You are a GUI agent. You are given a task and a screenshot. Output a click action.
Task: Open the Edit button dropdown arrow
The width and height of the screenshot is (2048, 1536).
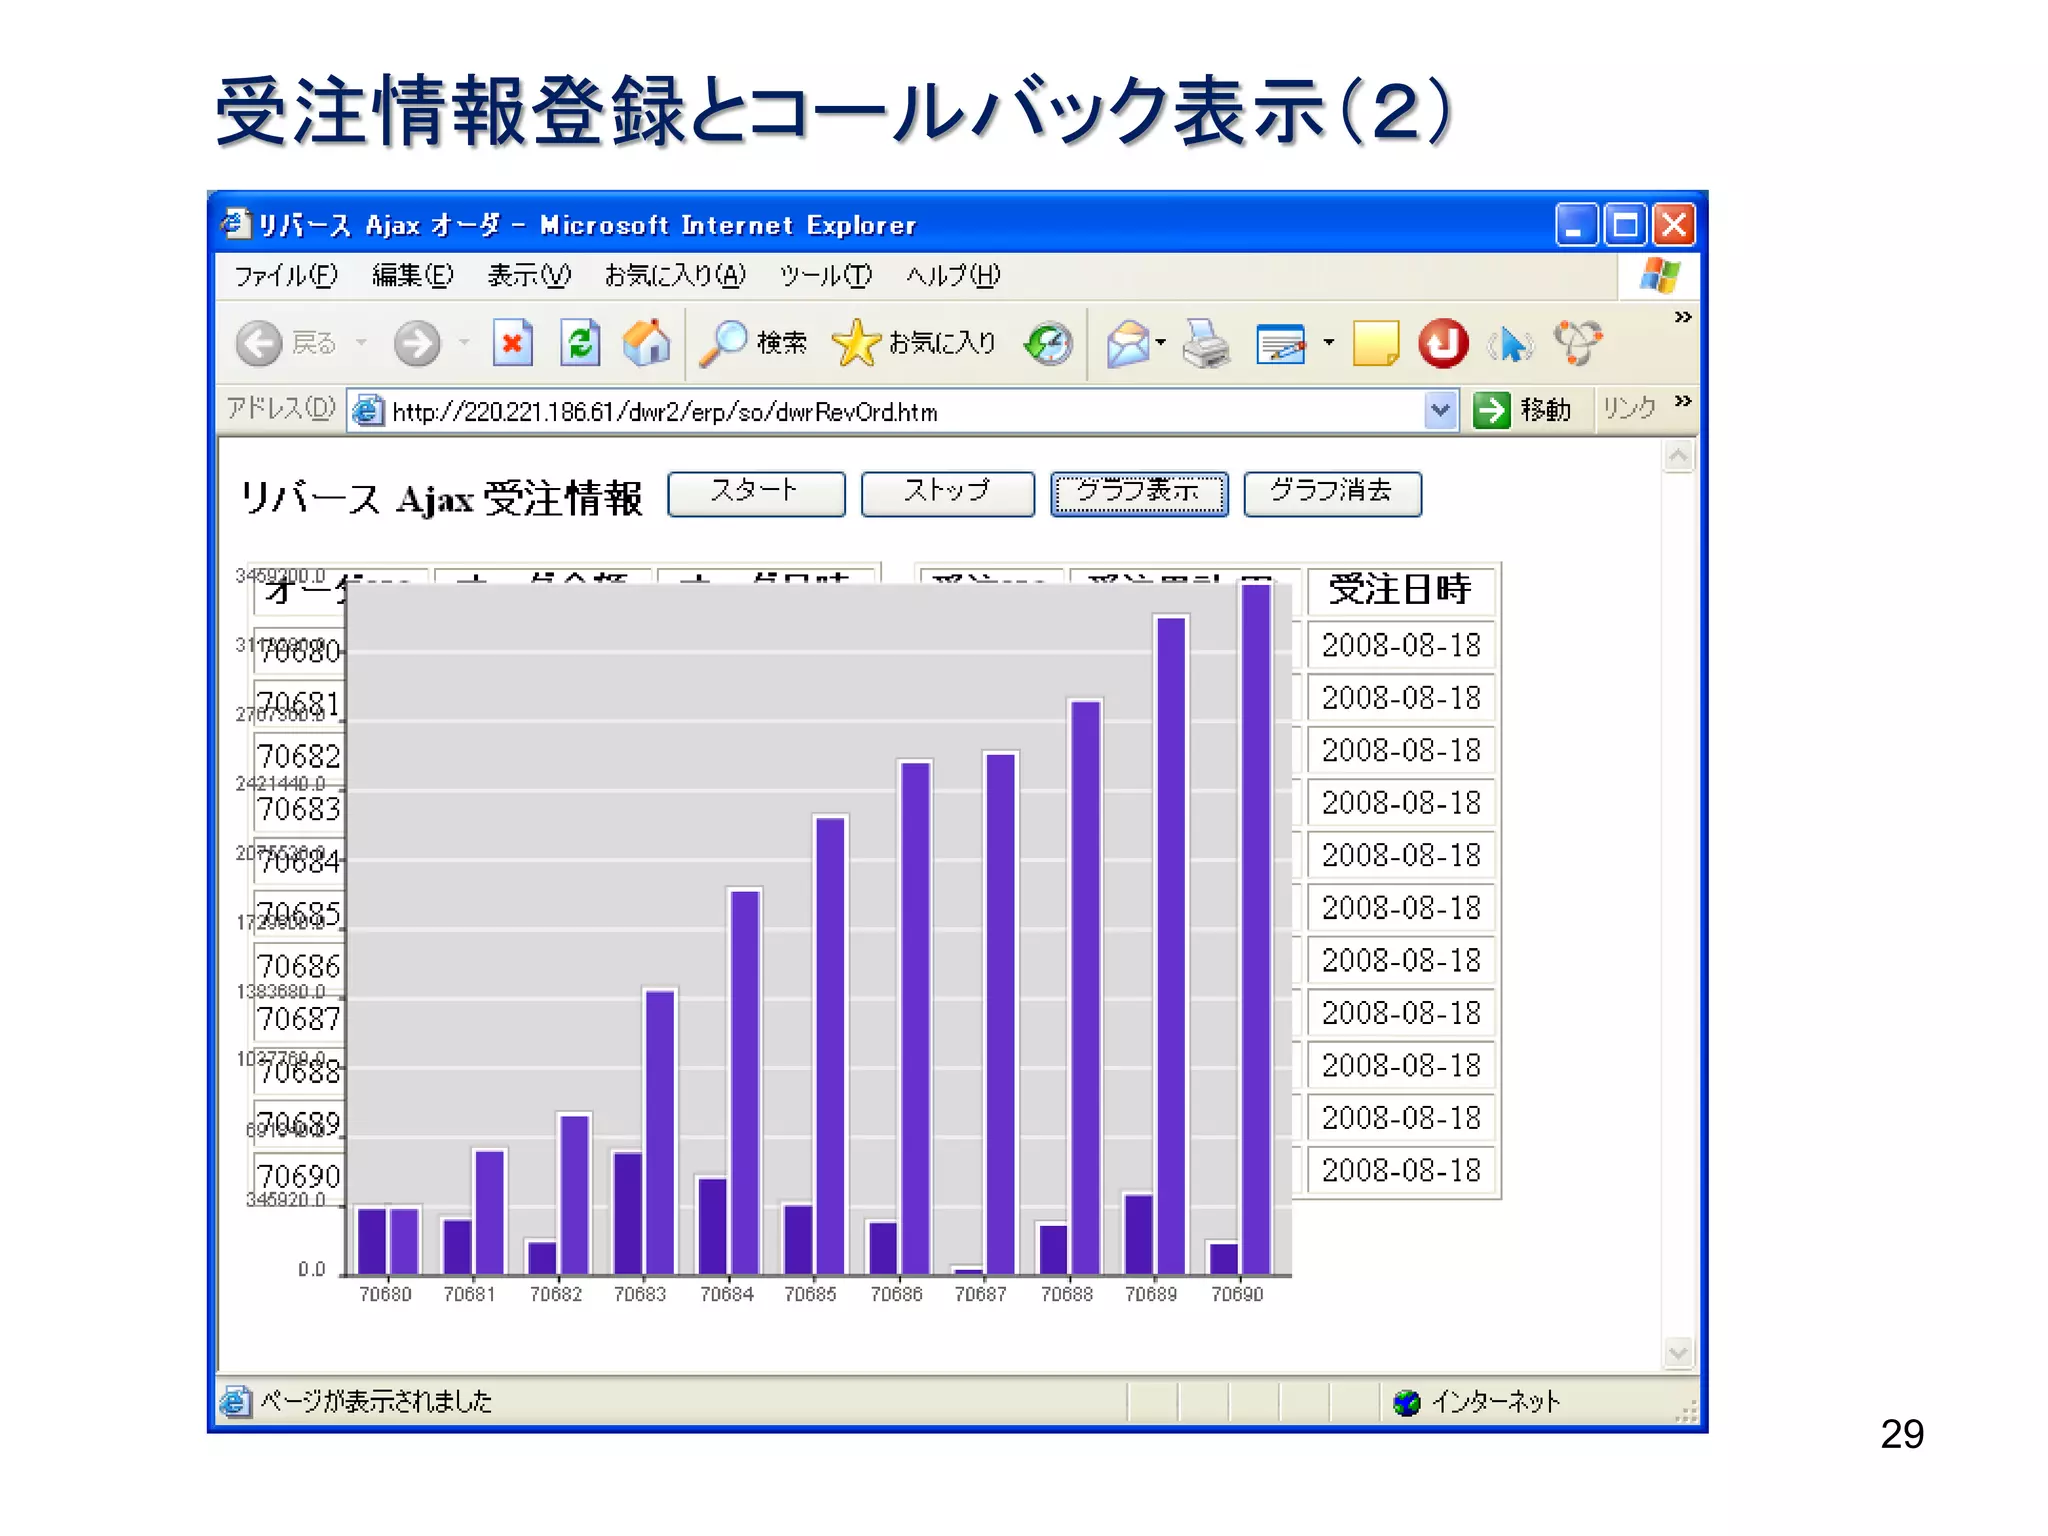[1329, 343]
